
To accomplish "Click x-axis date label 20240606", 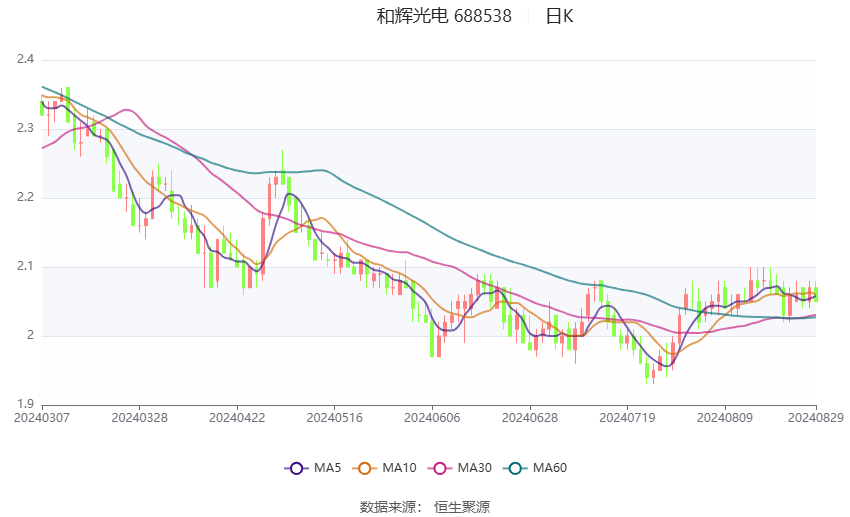I will [432, 418].
